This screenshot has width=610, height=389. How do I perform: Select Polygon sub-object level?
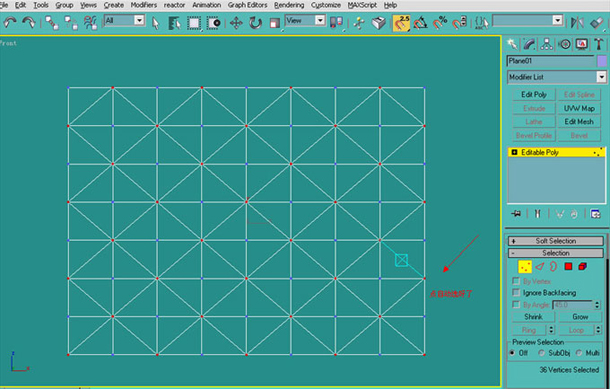tap(568, 266)
